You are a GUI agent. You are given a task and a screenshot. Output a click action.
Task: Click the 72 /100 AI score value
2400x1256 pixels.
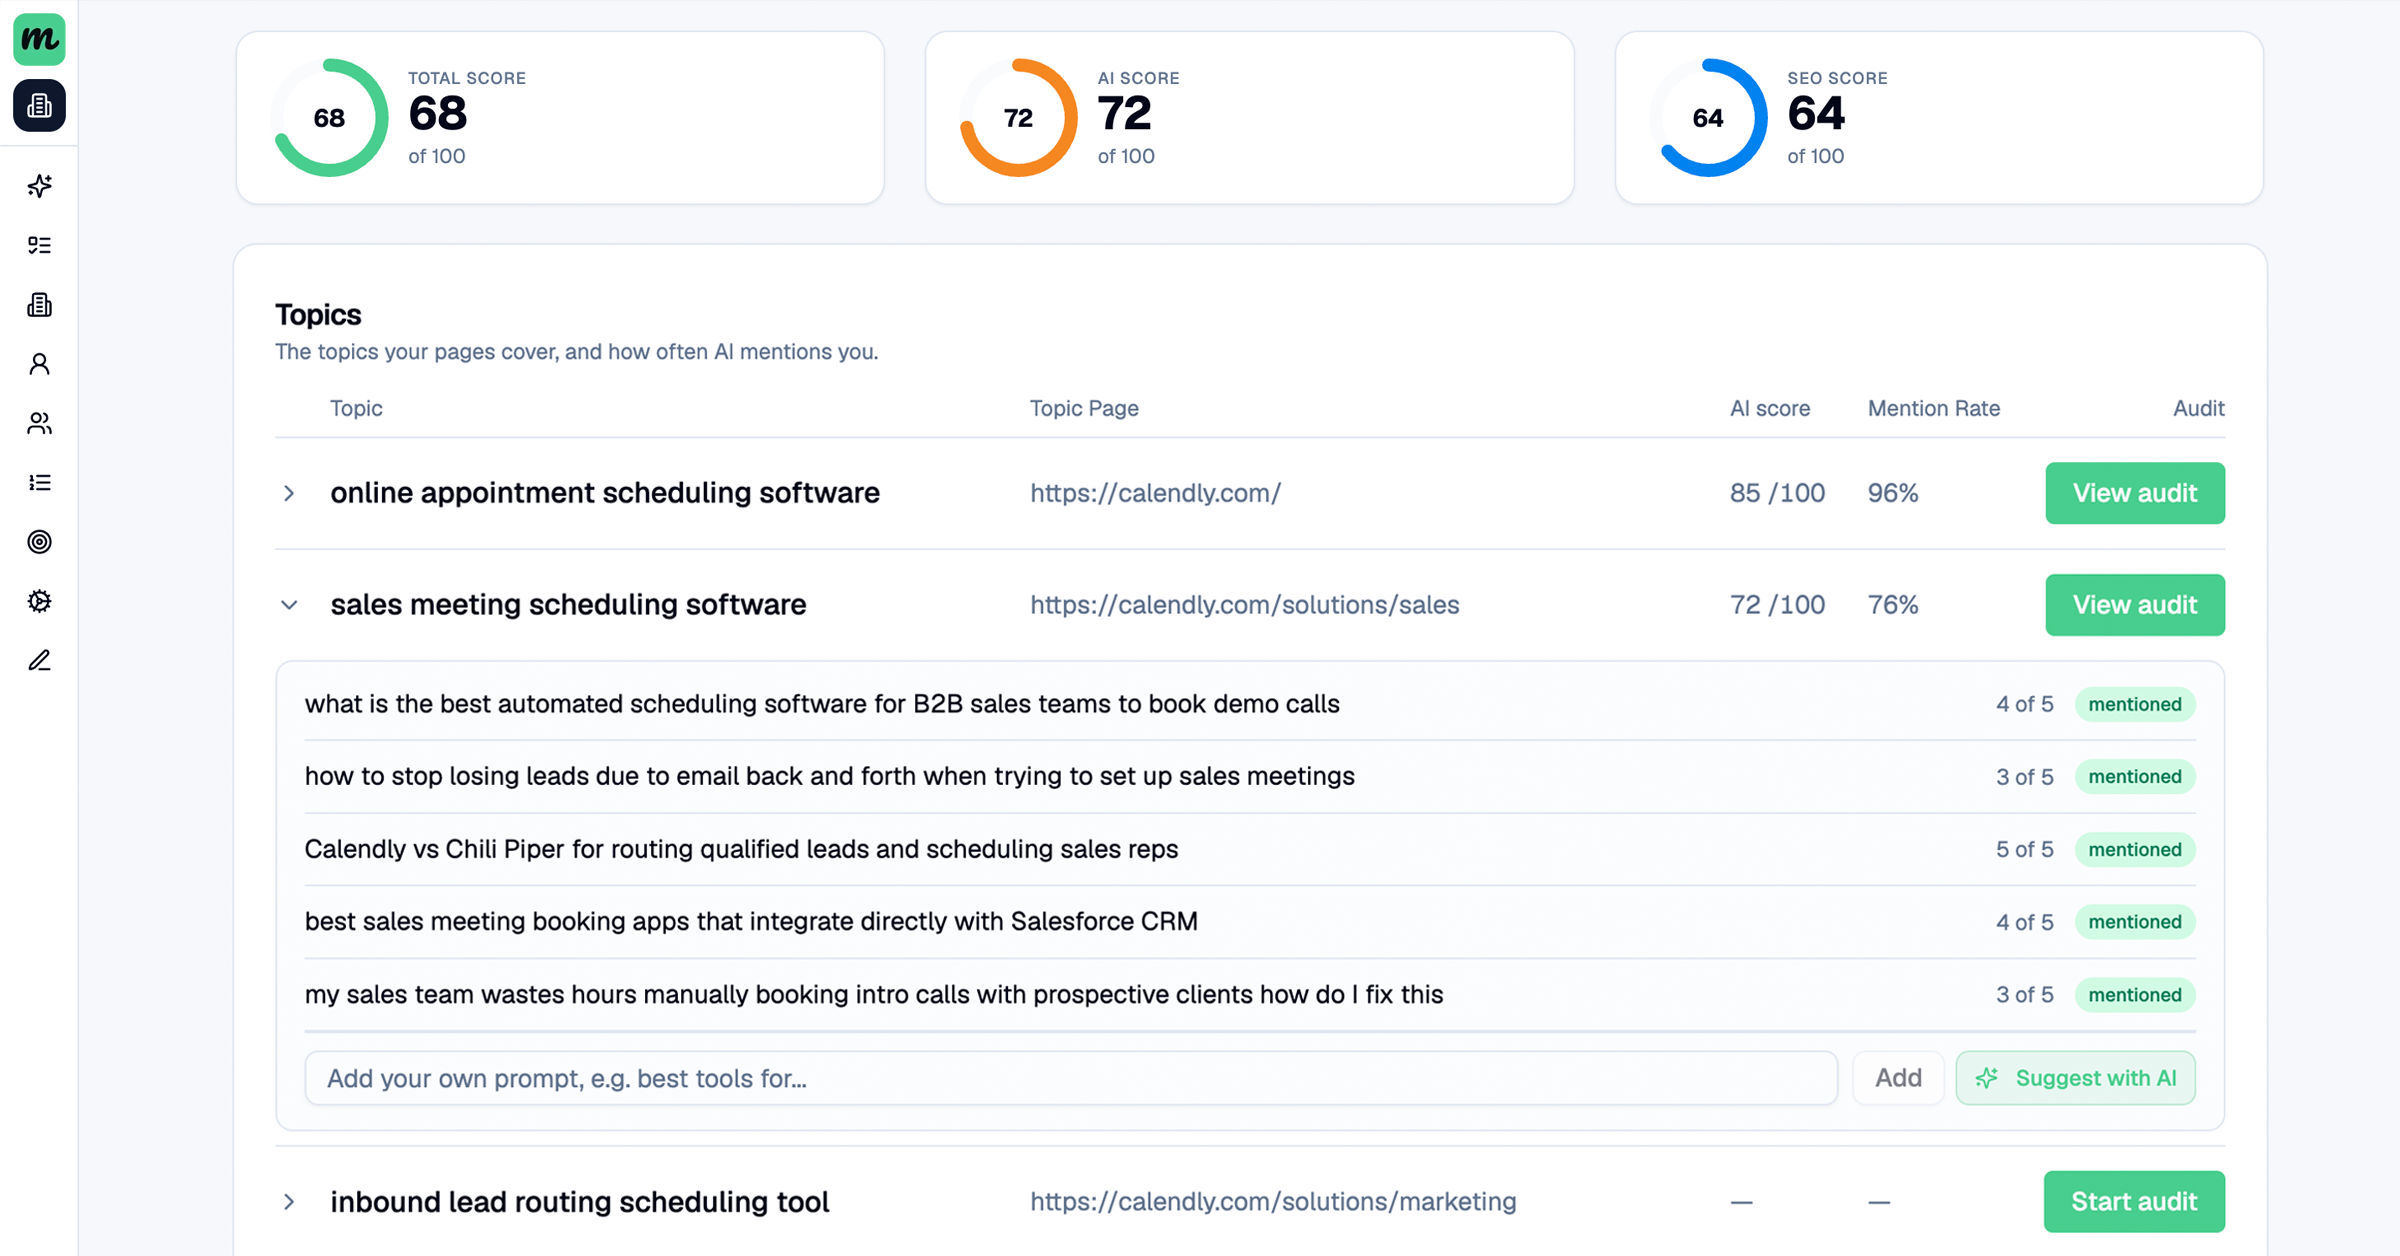1778,605
